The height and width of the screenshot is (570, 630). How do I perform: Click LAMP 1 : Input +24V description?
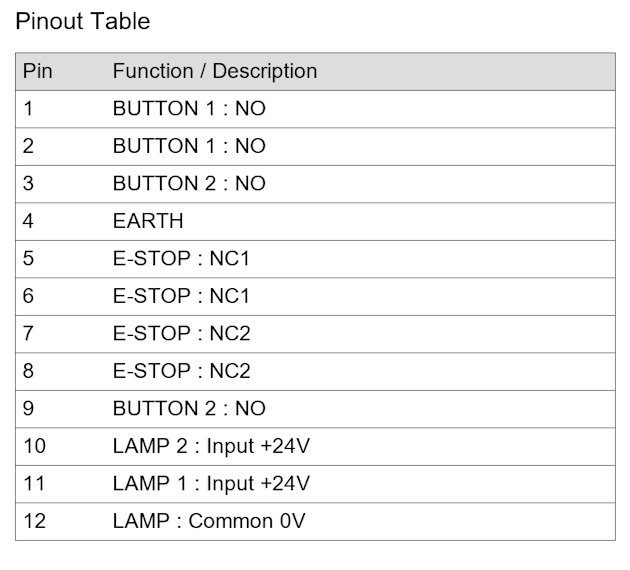(211, 484)
